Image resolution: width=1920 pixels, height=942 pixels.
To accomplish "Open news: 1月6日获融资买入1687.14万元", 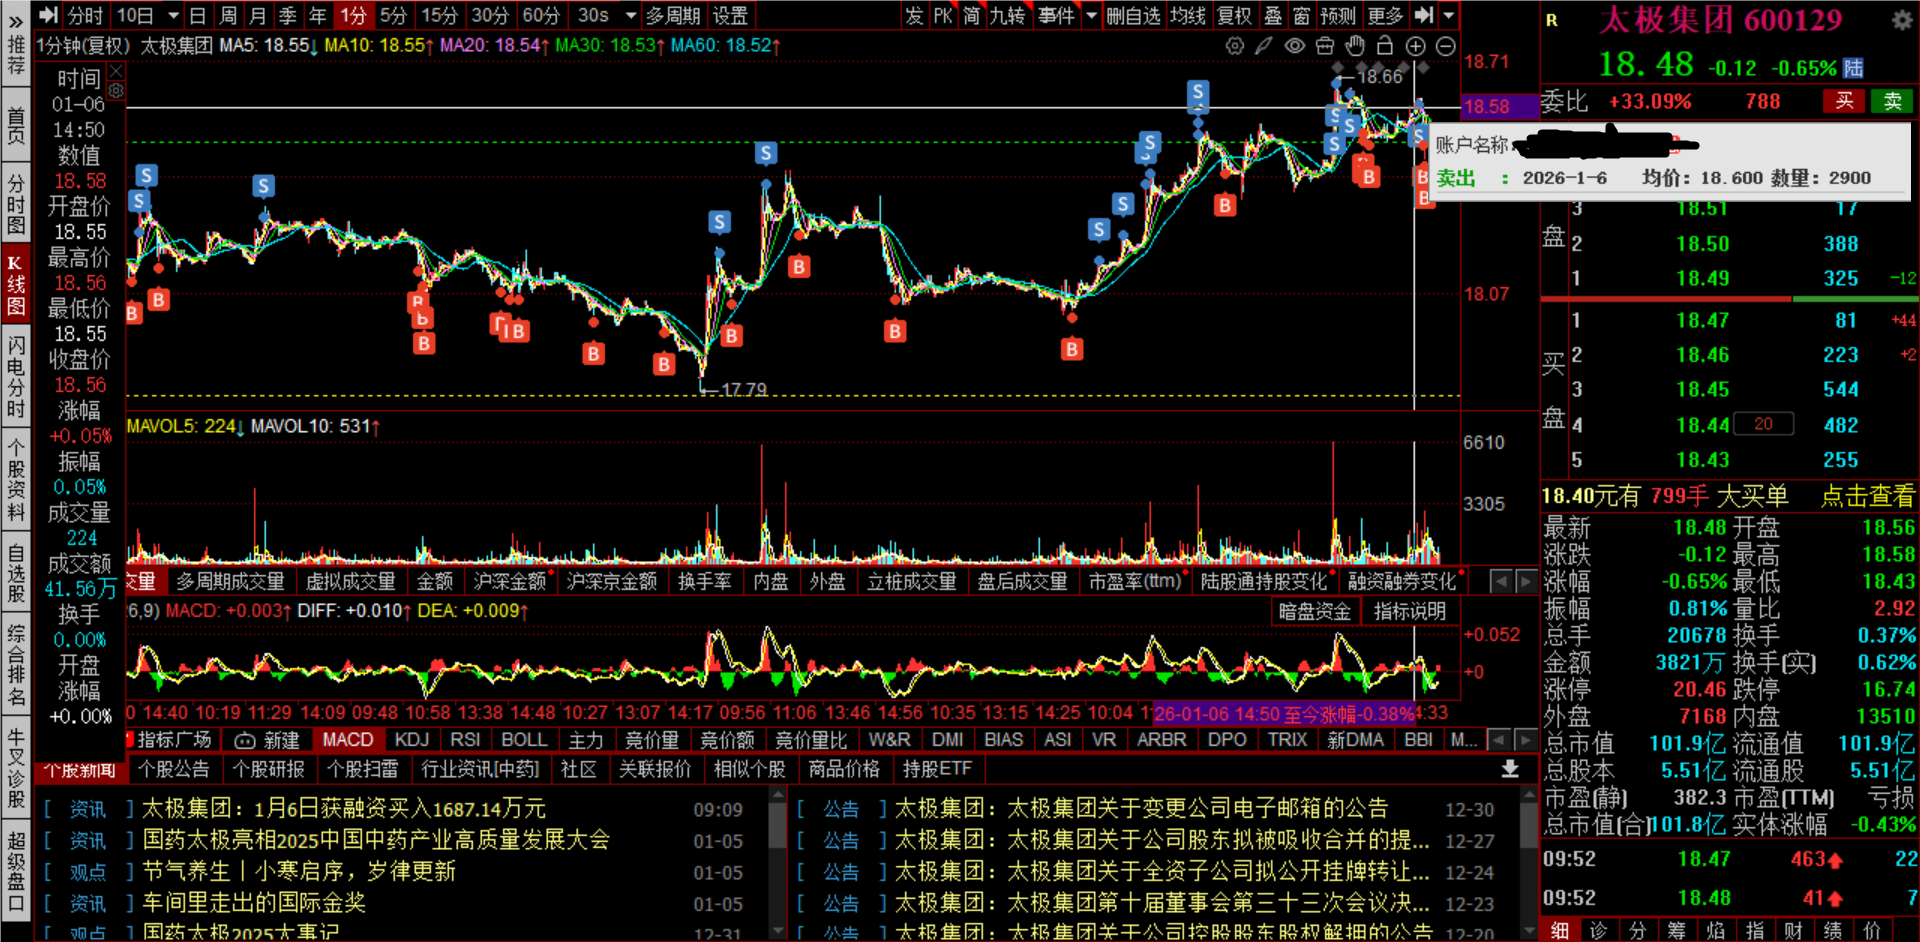I will point(344,809).
